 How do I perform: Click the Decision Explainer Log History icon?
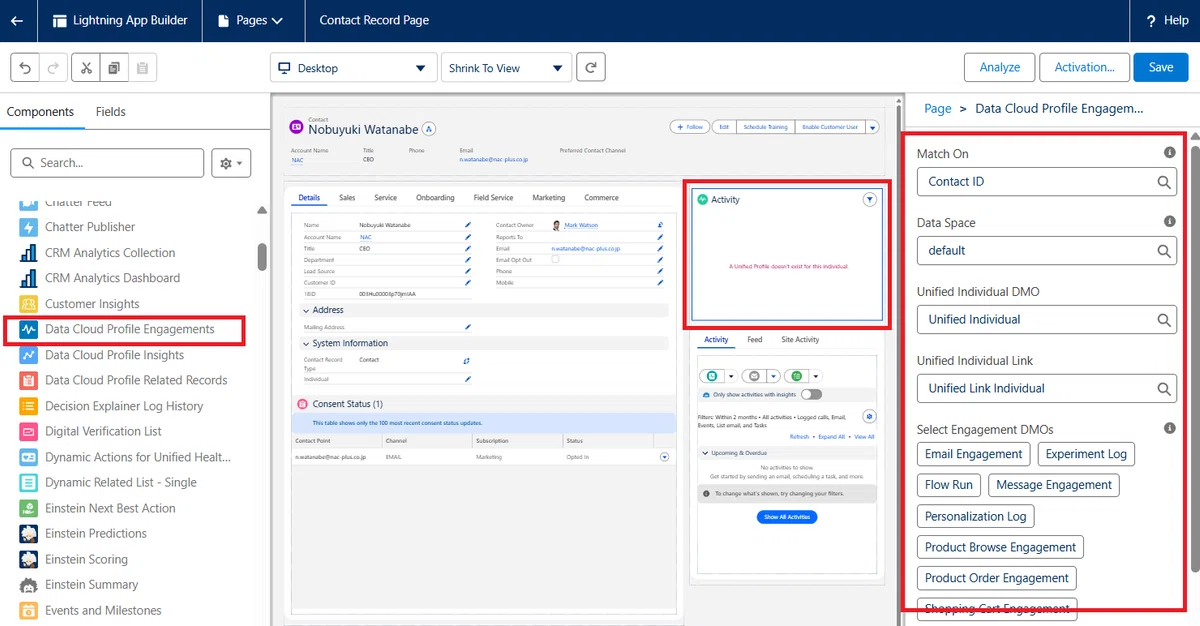28,406
